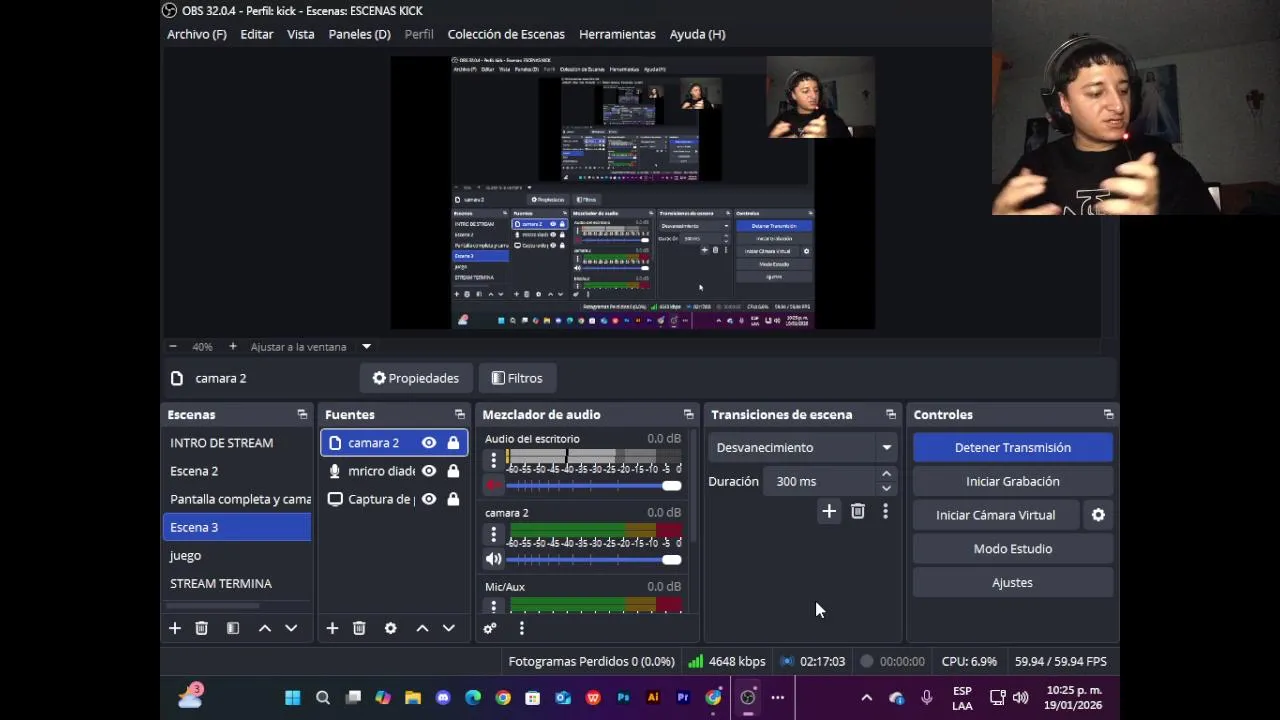Add a new scene with the plus icon
Viewport: 1280px width, 720px height.
coord(175,628)
